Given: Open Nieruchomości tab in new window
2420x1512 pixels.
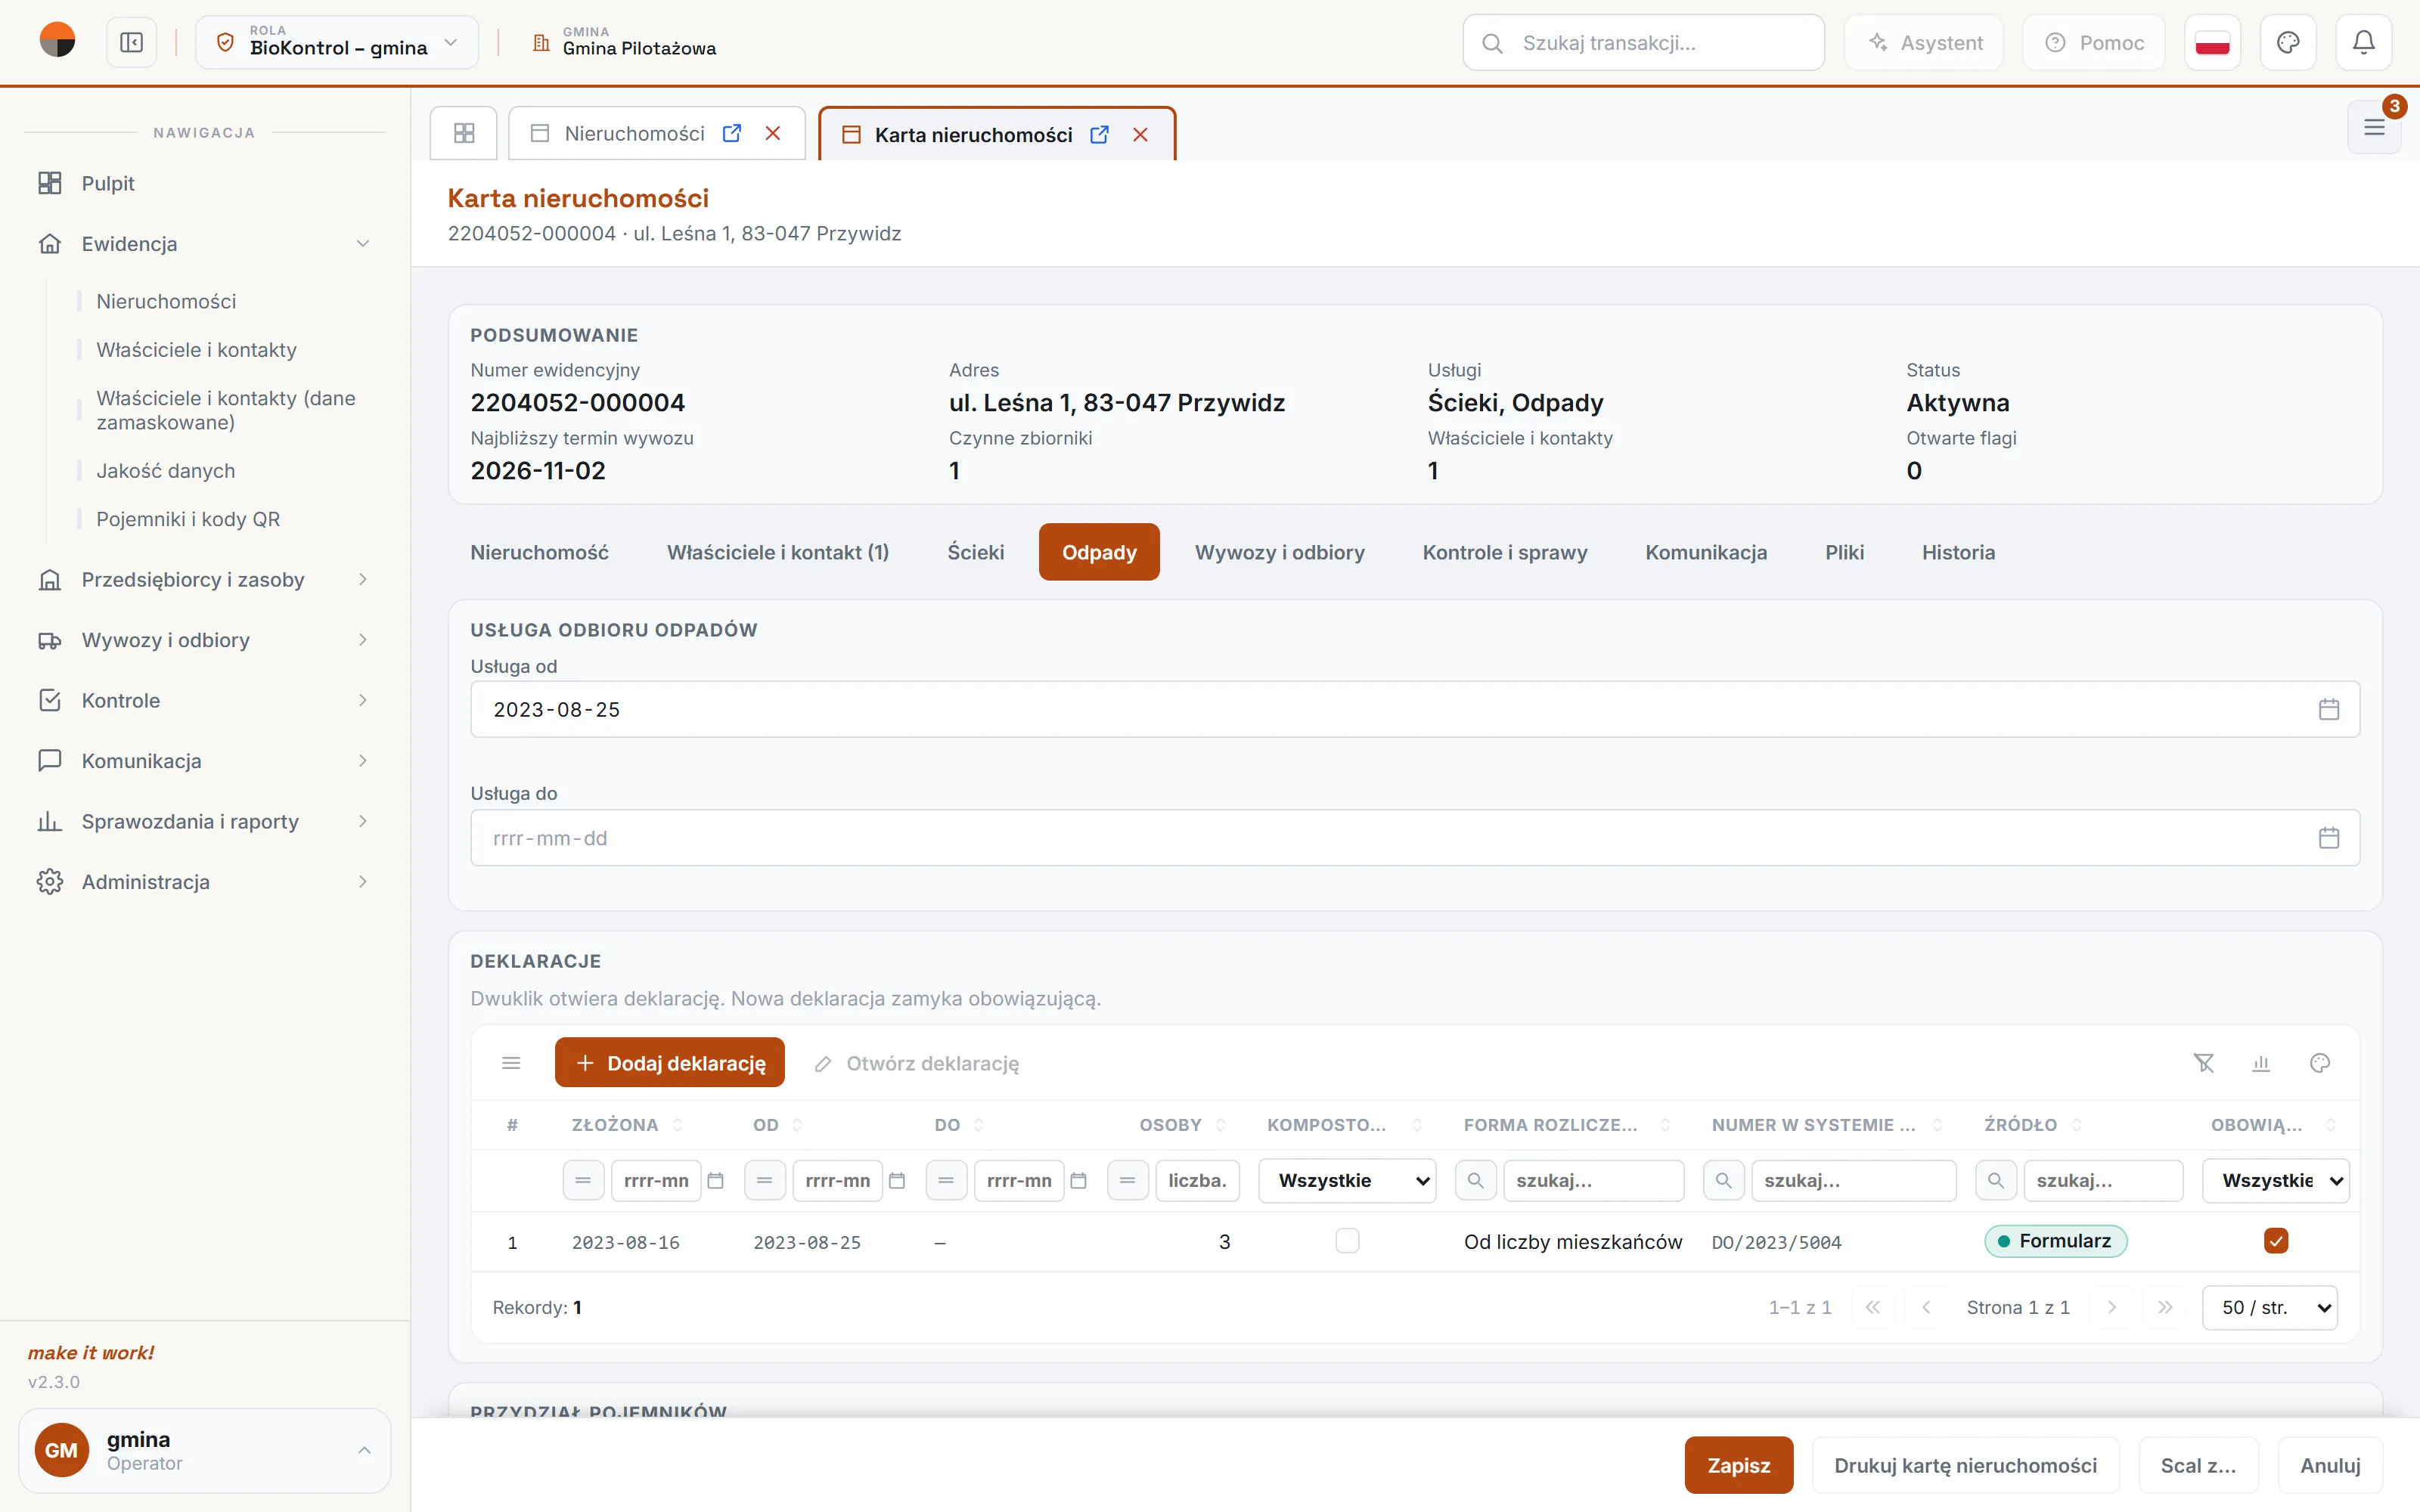Looking at the screenshot, I should pos(732,133).
